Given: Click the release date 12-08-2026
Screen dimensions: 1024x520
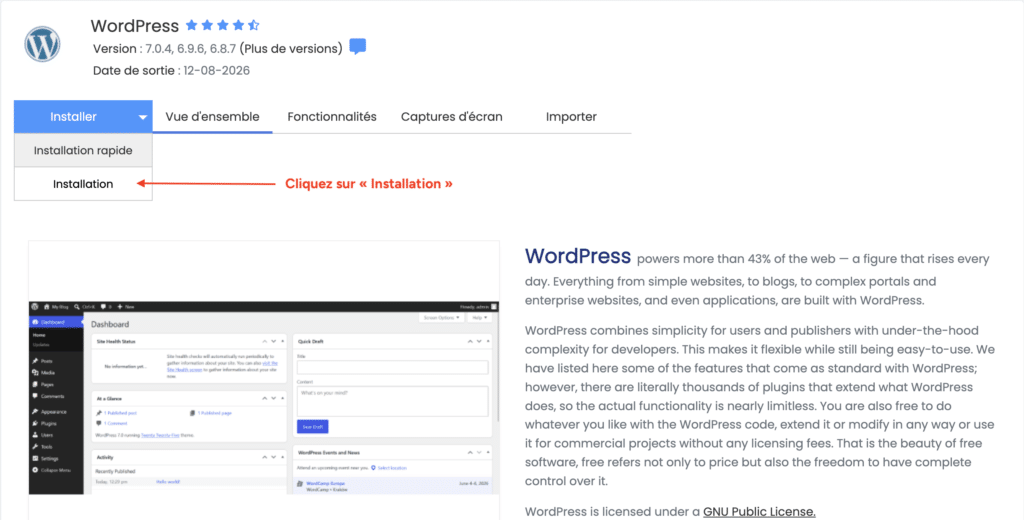Looking at the screenshot, I should 216,71.
